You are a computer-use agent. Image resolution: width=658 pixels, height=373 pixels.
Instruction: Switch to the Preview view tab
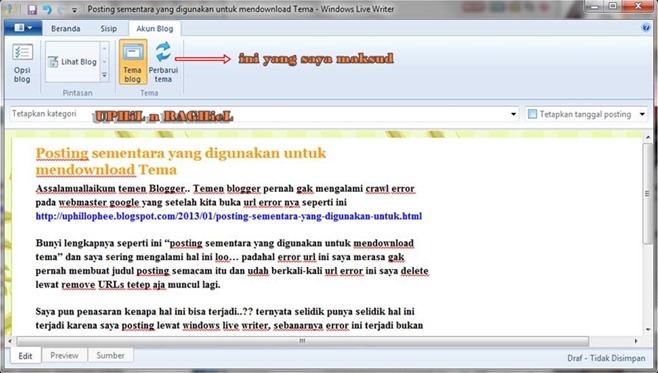(x=64, y=355)
